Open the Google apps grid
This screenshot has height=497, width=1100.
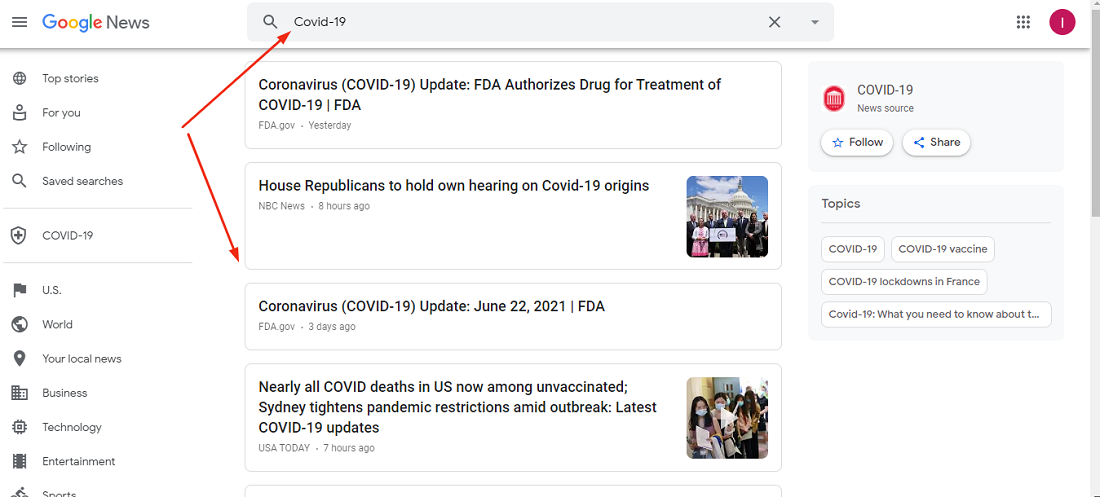click(1023, 22)
